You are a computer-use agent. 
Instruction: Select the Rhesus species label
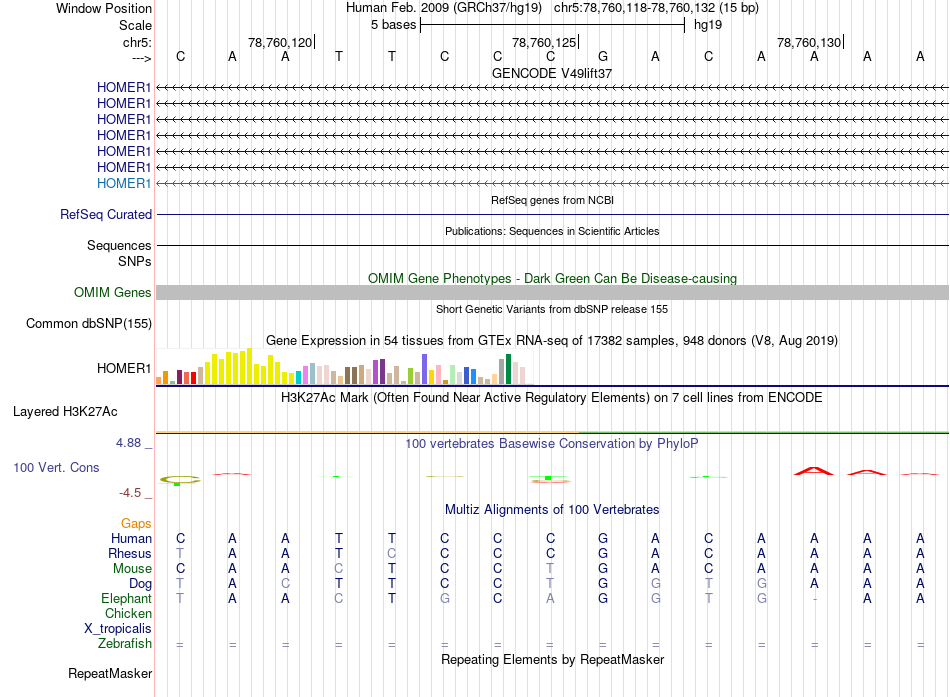(x=130, y=553)
